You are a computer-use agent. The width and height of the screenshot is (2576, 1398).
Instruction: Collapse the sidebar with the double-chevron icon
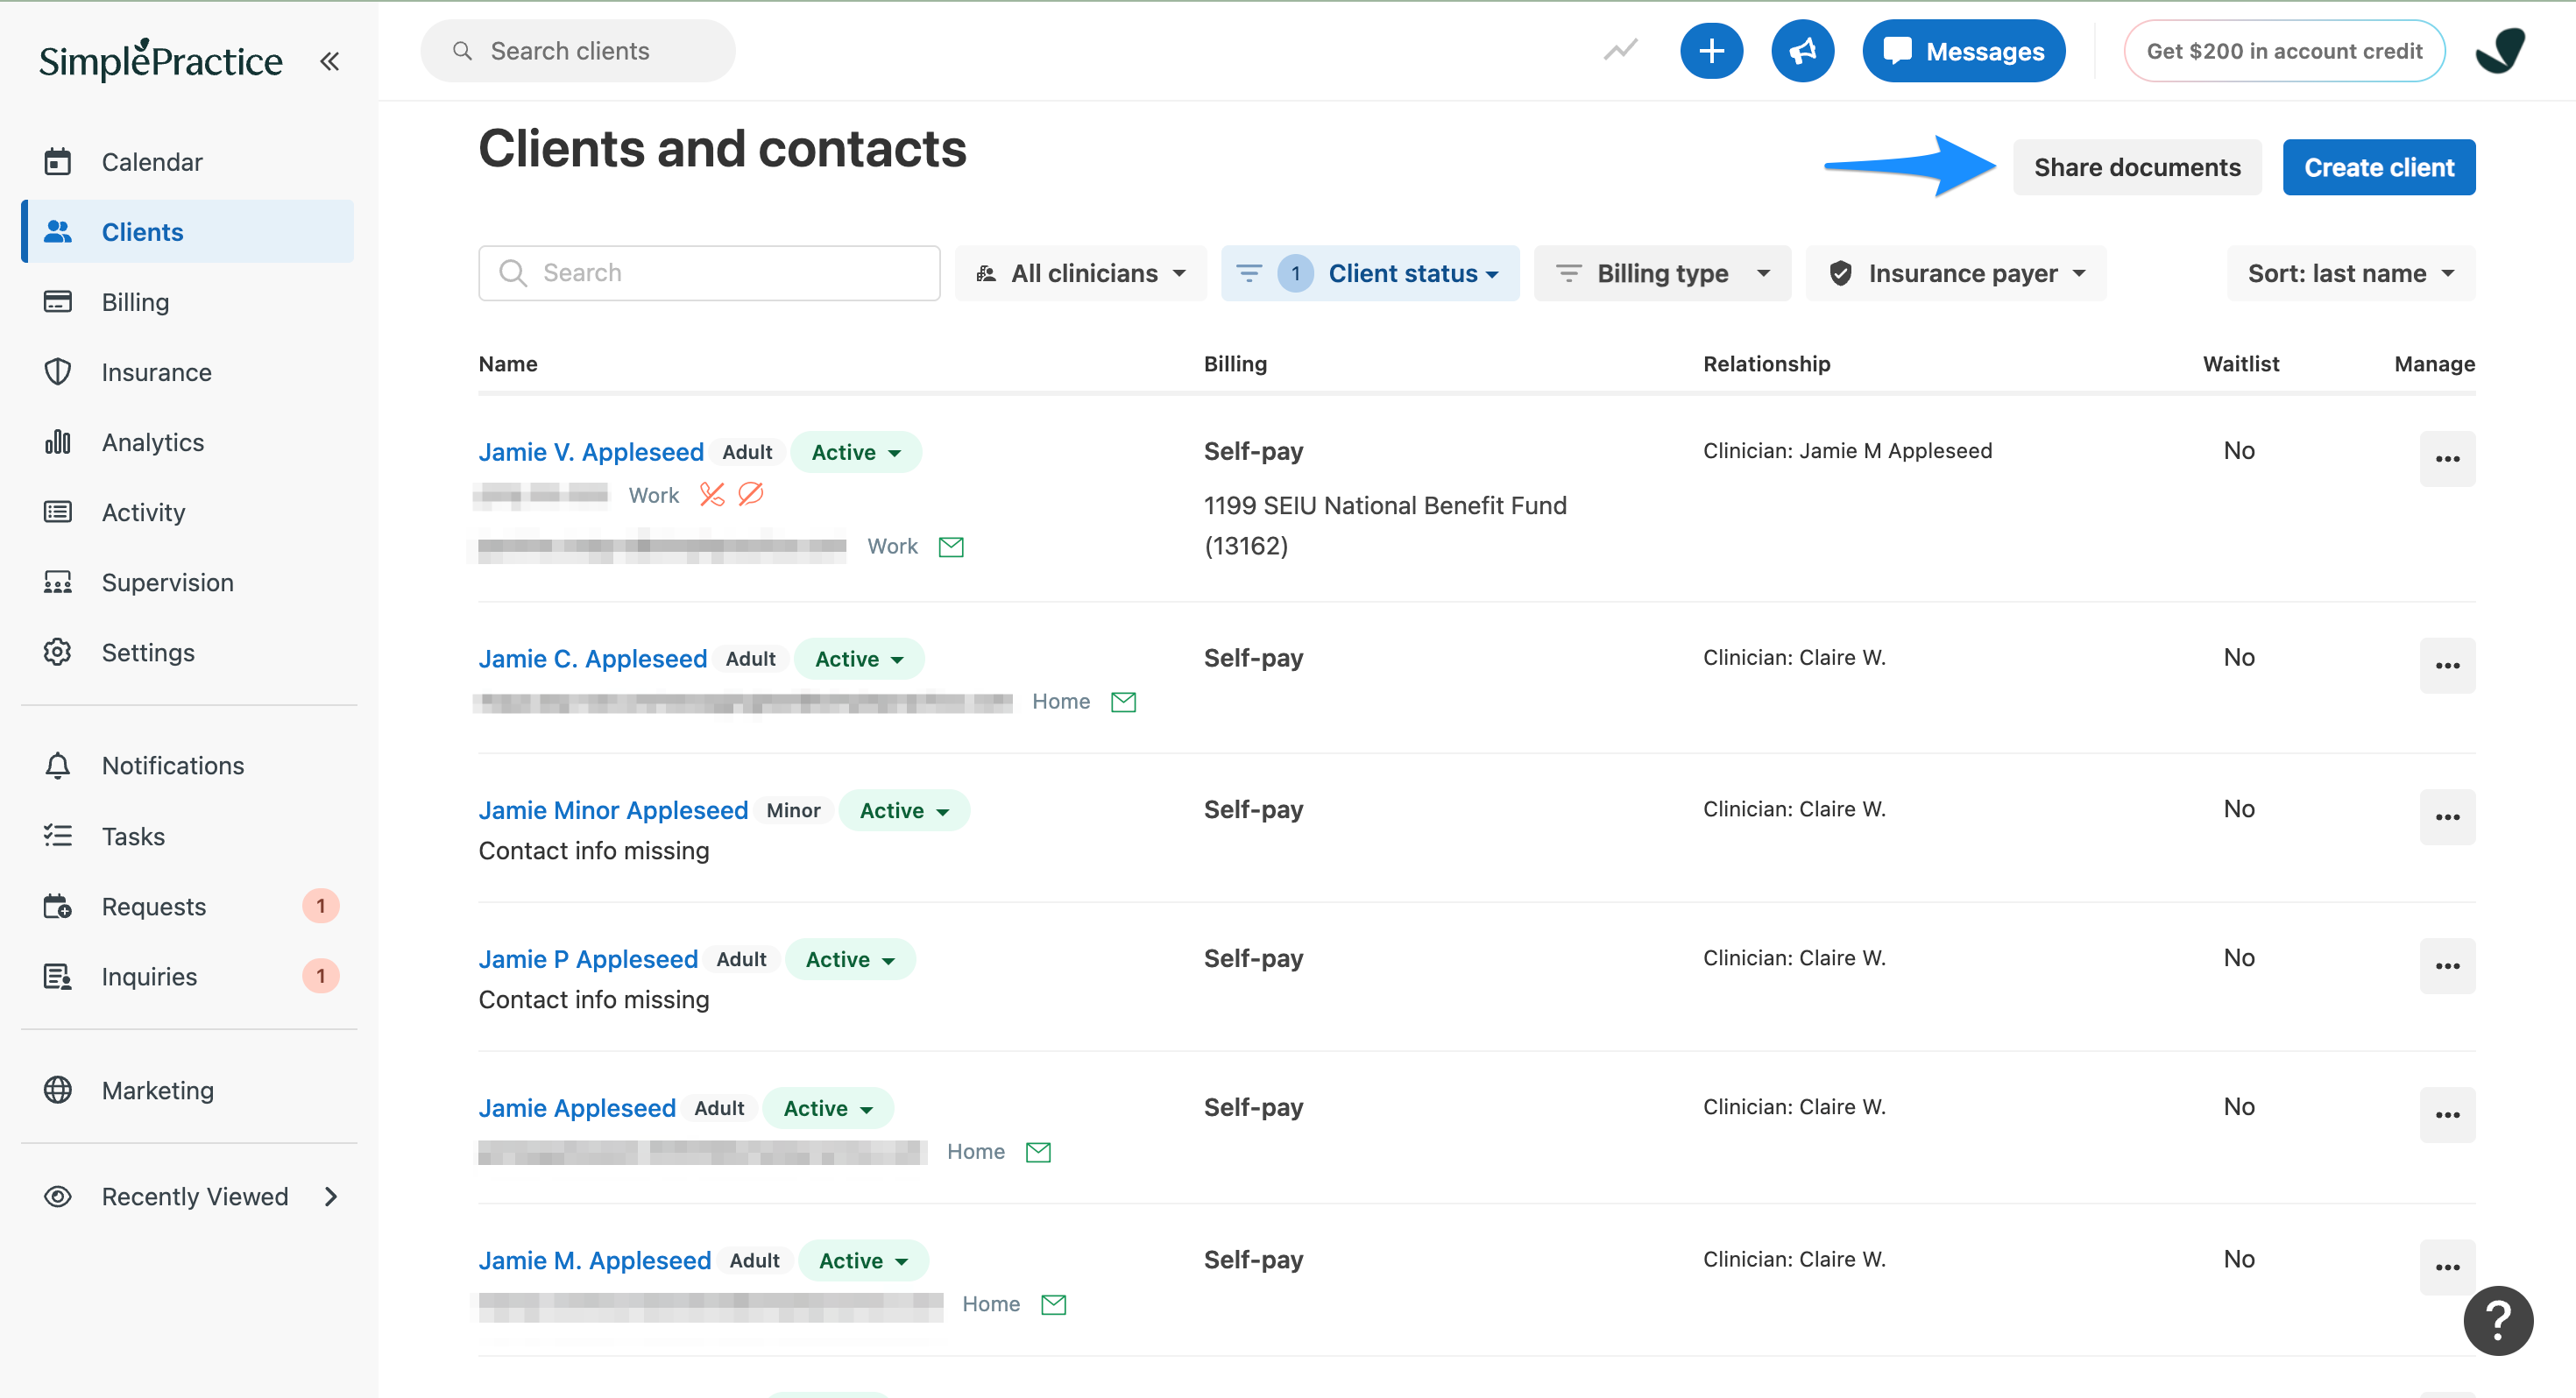point(329,61)
